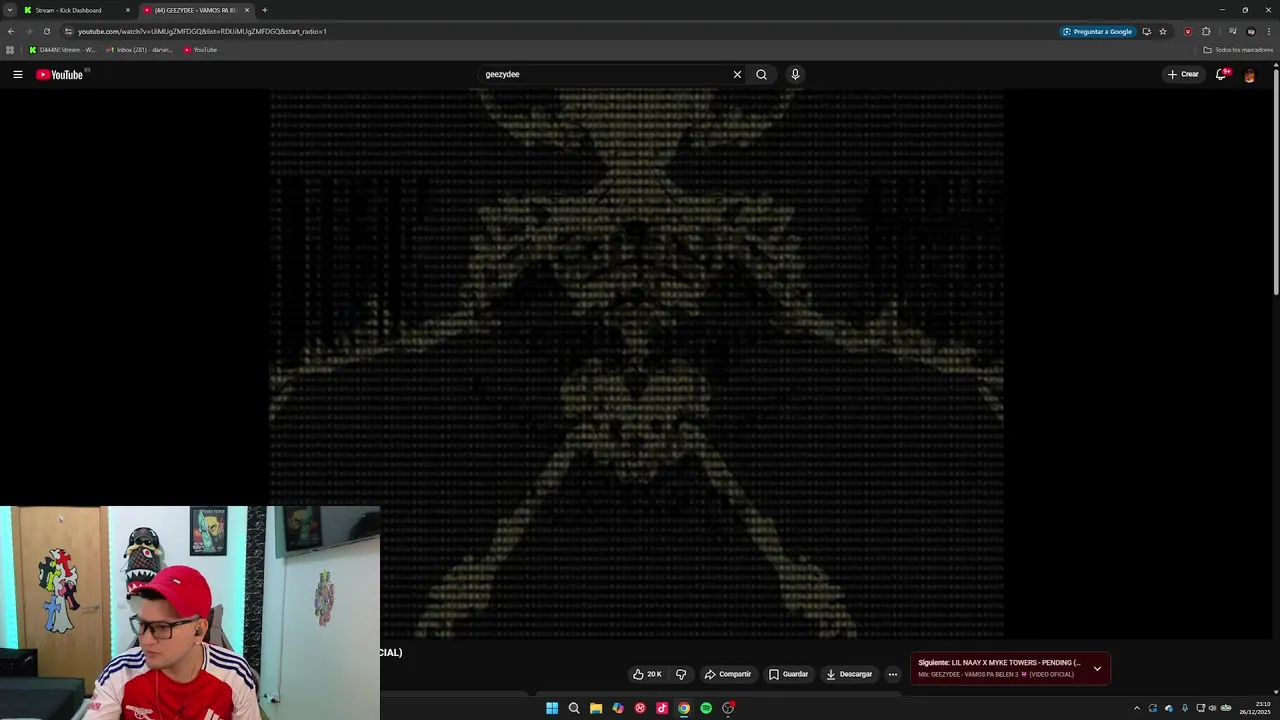The height and width of the screenshot is (720, 1280).
Task: Go to the YouTube home logo
Action: coord(62,74)
